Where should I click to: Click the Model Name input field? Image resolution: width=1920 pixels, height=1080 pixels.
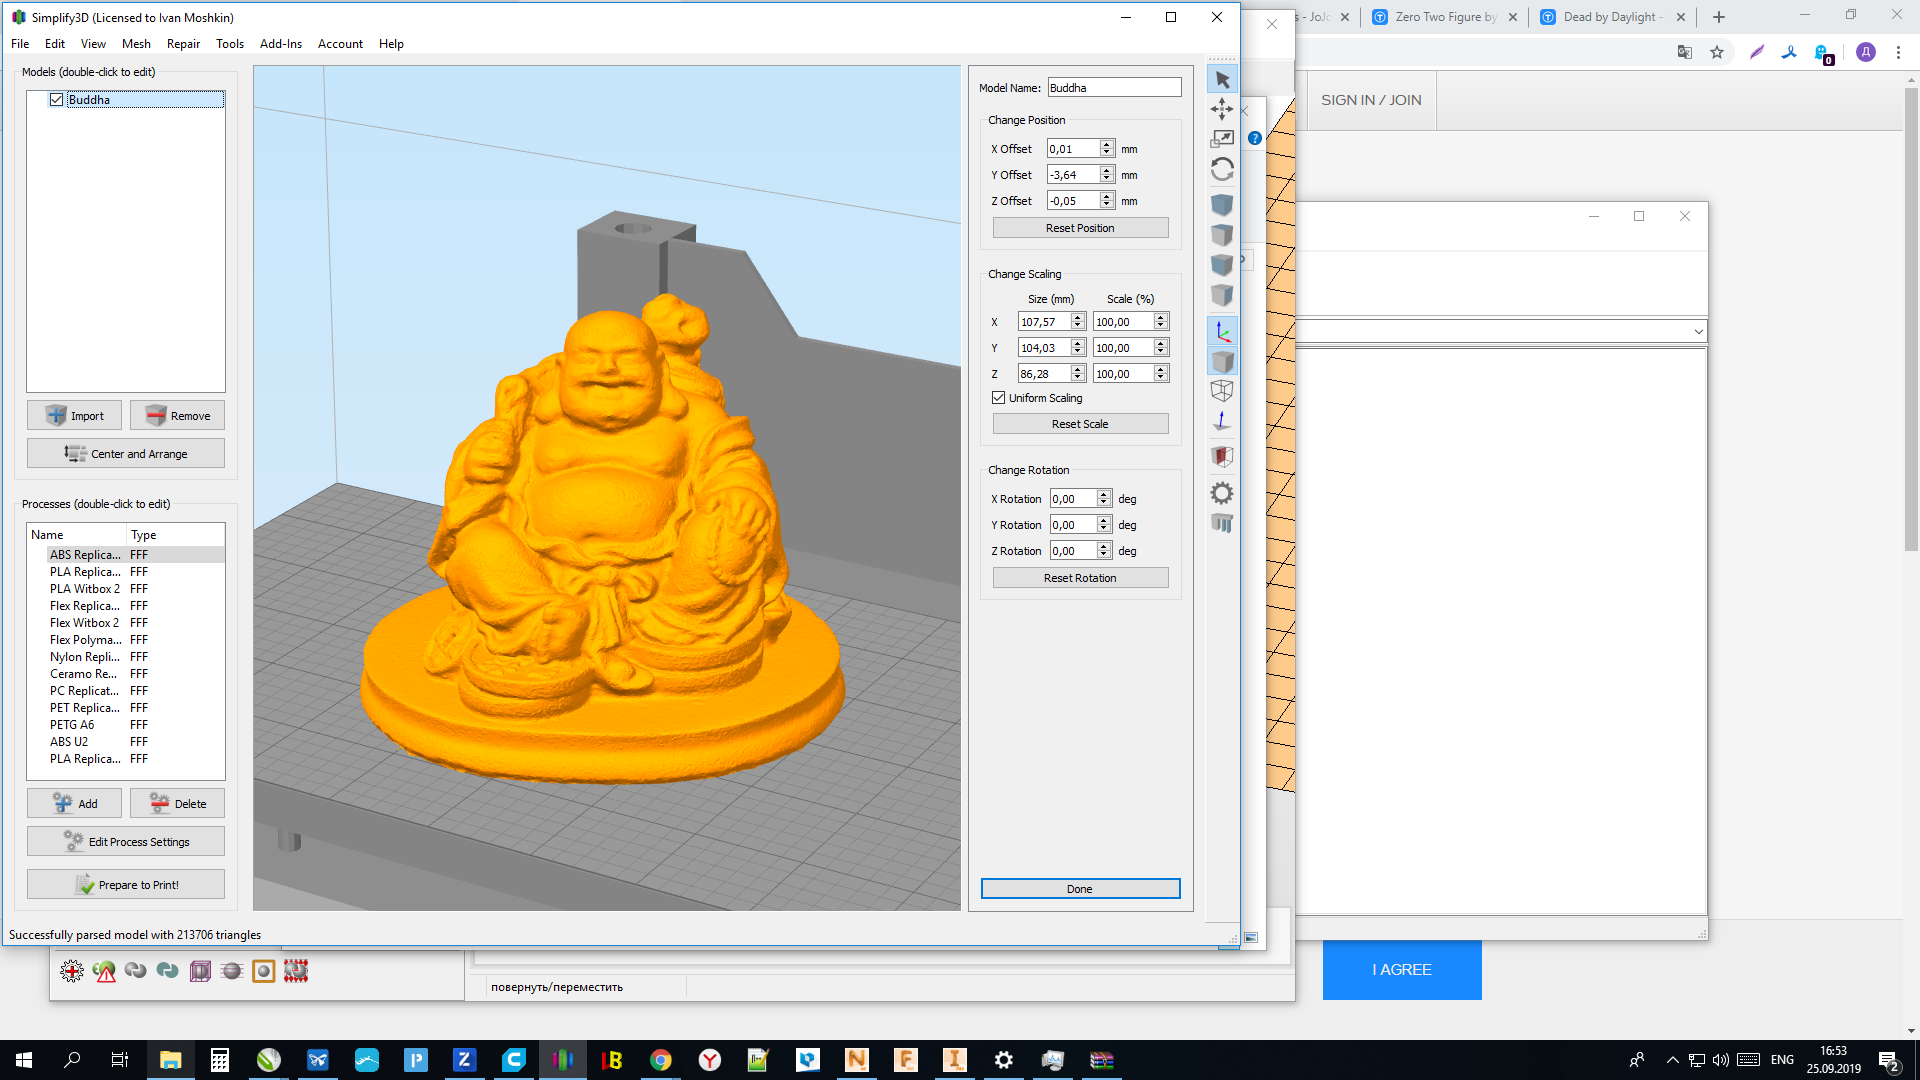click(x=1114, y=88)
